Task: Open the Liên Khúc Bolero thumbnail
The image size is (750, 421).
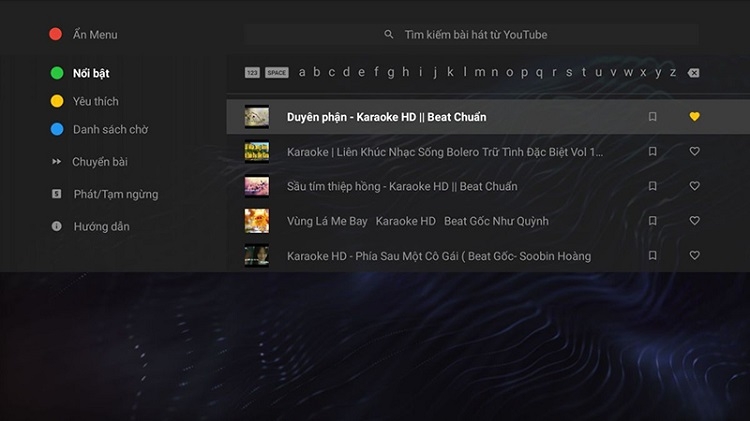Action: (257, 152)
